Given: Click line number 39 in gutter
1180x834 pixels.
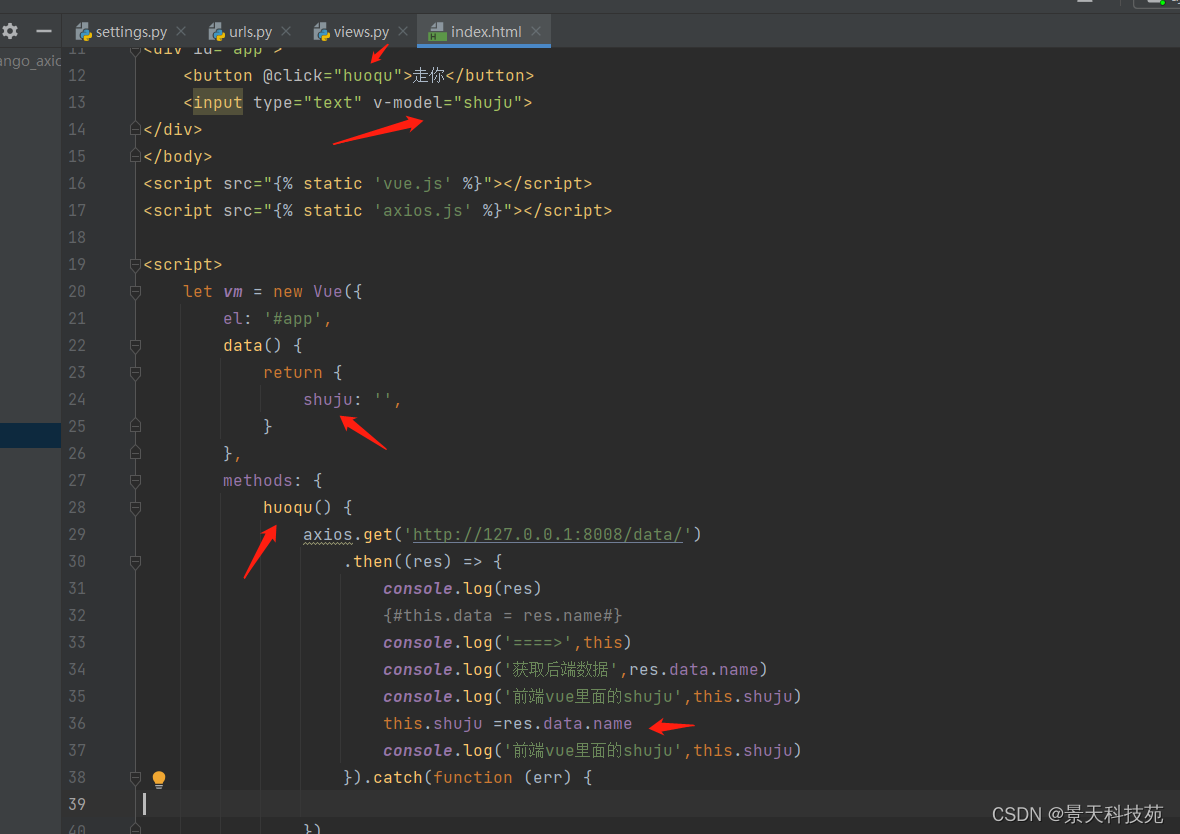Looking at the screenshot, I should [x=77, y=804].
